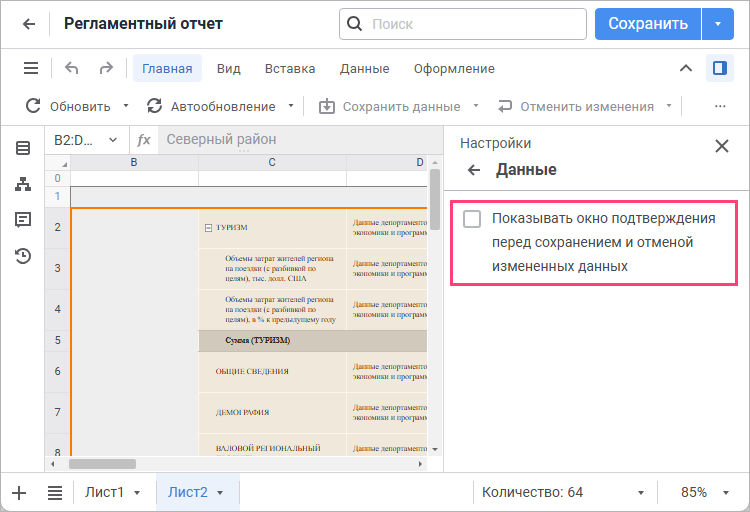Enable Показывать окно подтверждения checkbox

(472, 219)
